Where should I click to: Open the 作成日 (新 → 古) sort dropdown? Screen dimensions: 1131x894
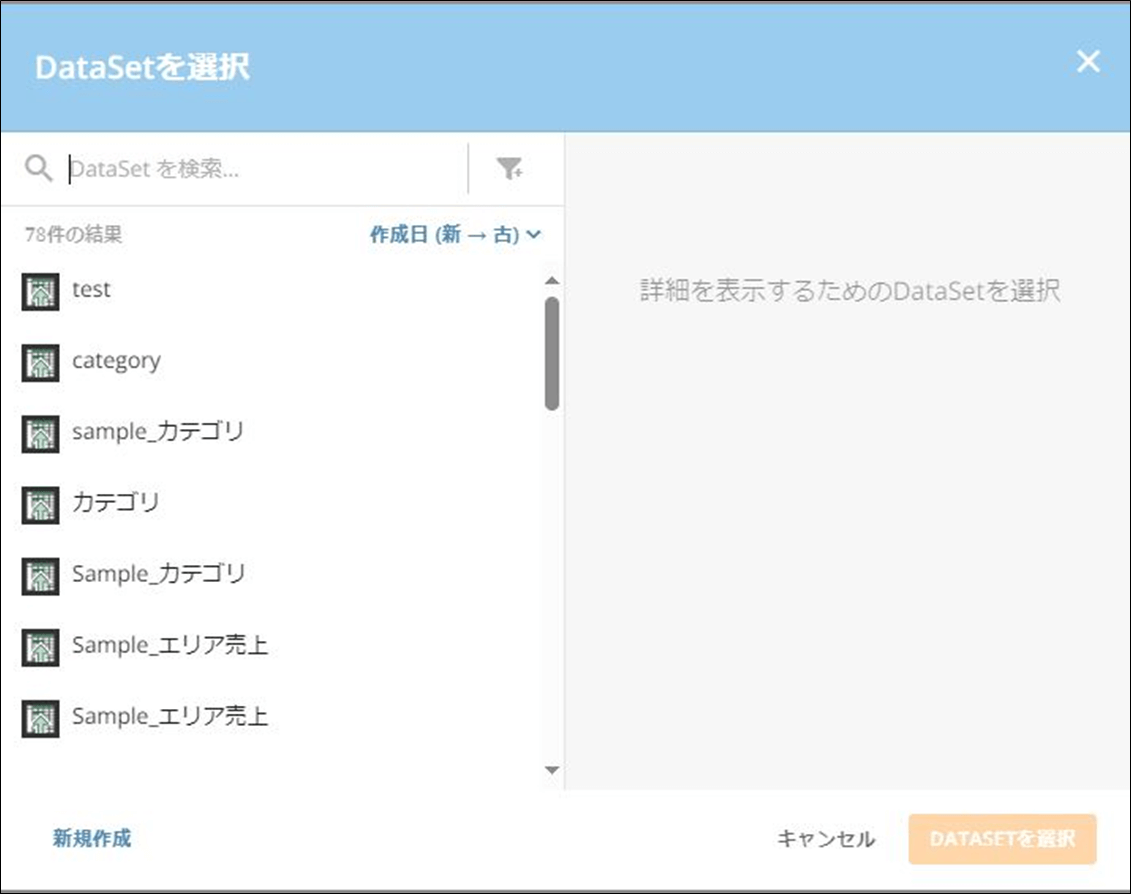click(x=455, y=235)
